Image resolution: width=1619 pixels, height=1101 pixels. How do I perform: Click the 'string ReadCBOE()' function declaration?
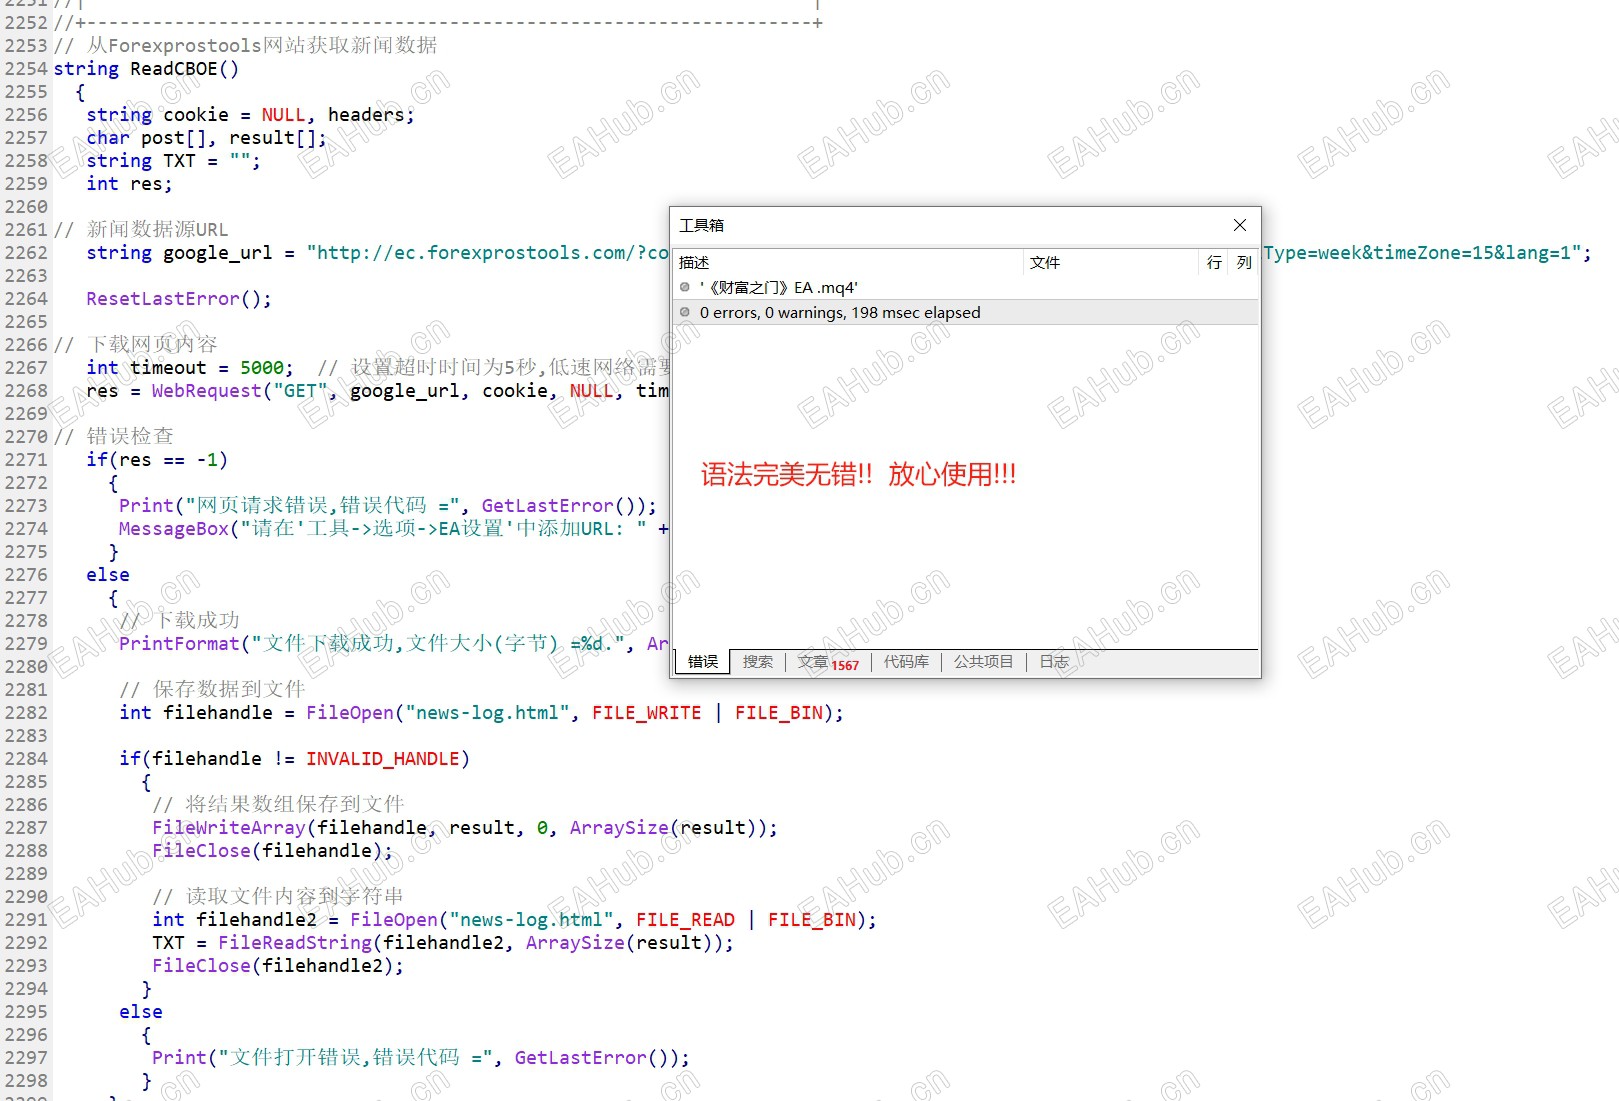pos(146,68)
